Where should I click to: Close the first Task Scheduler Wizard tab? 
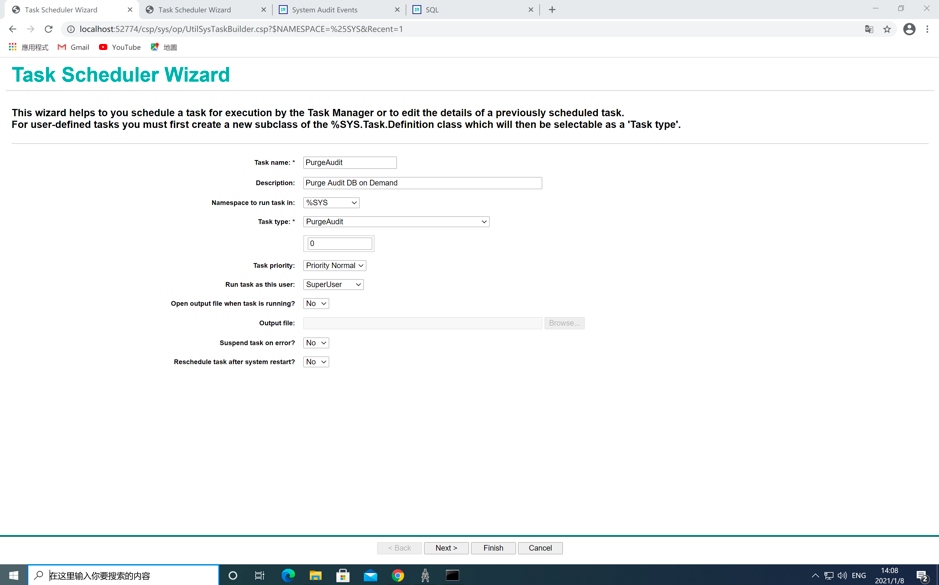130,10
